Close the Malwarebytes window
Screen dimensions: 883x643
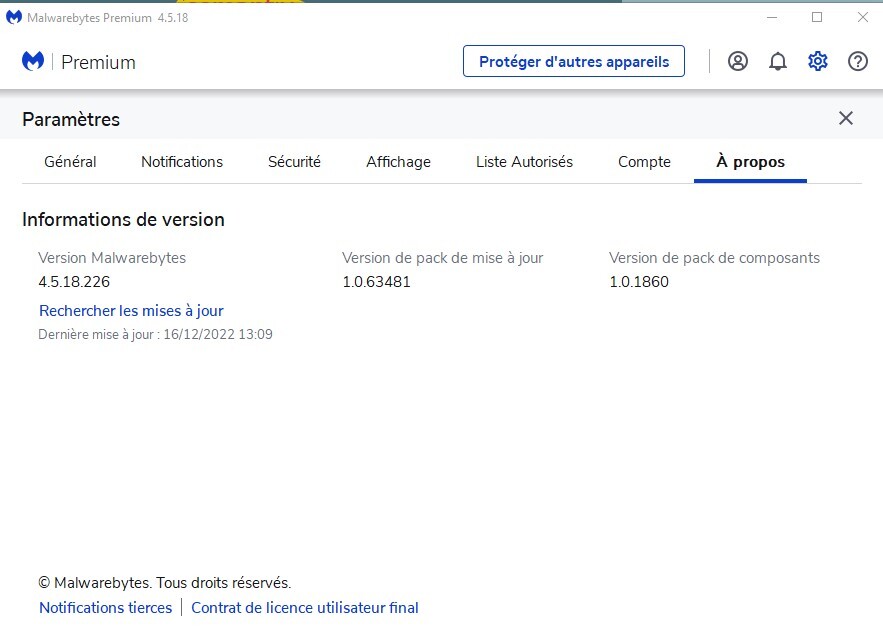point(862,17)
